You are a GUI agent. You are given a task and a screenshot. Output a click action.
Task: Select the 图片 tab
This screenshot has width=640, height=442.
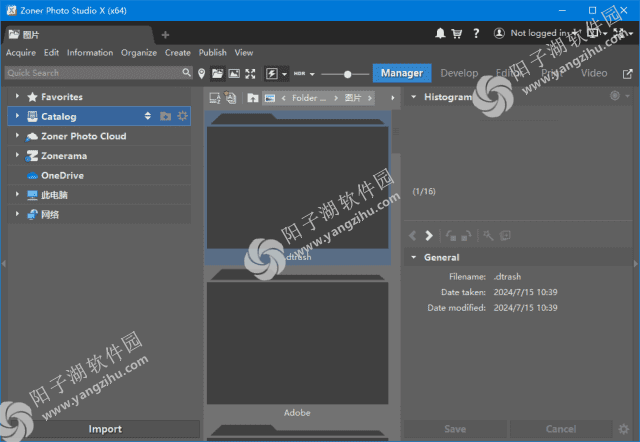coord(78,35)
